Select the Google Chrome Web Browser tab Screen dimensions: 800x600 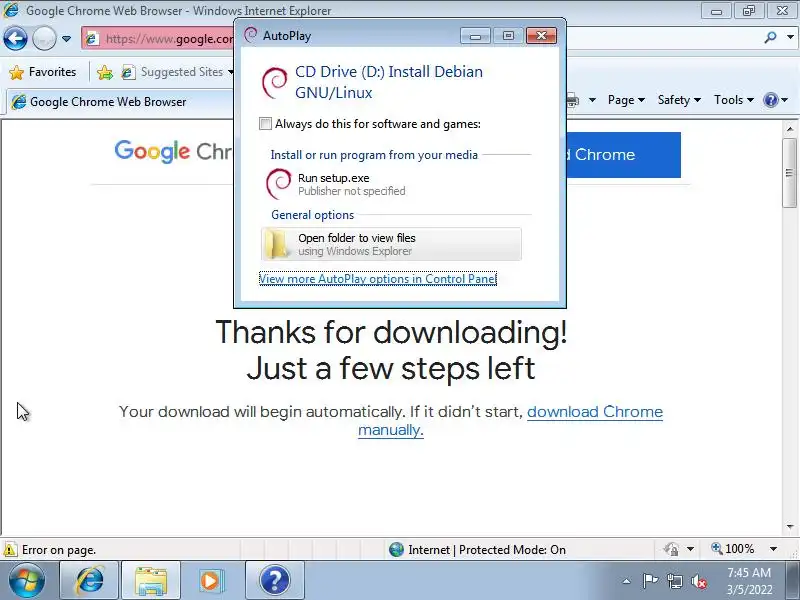pyautogui.click(x=120, y=102)
